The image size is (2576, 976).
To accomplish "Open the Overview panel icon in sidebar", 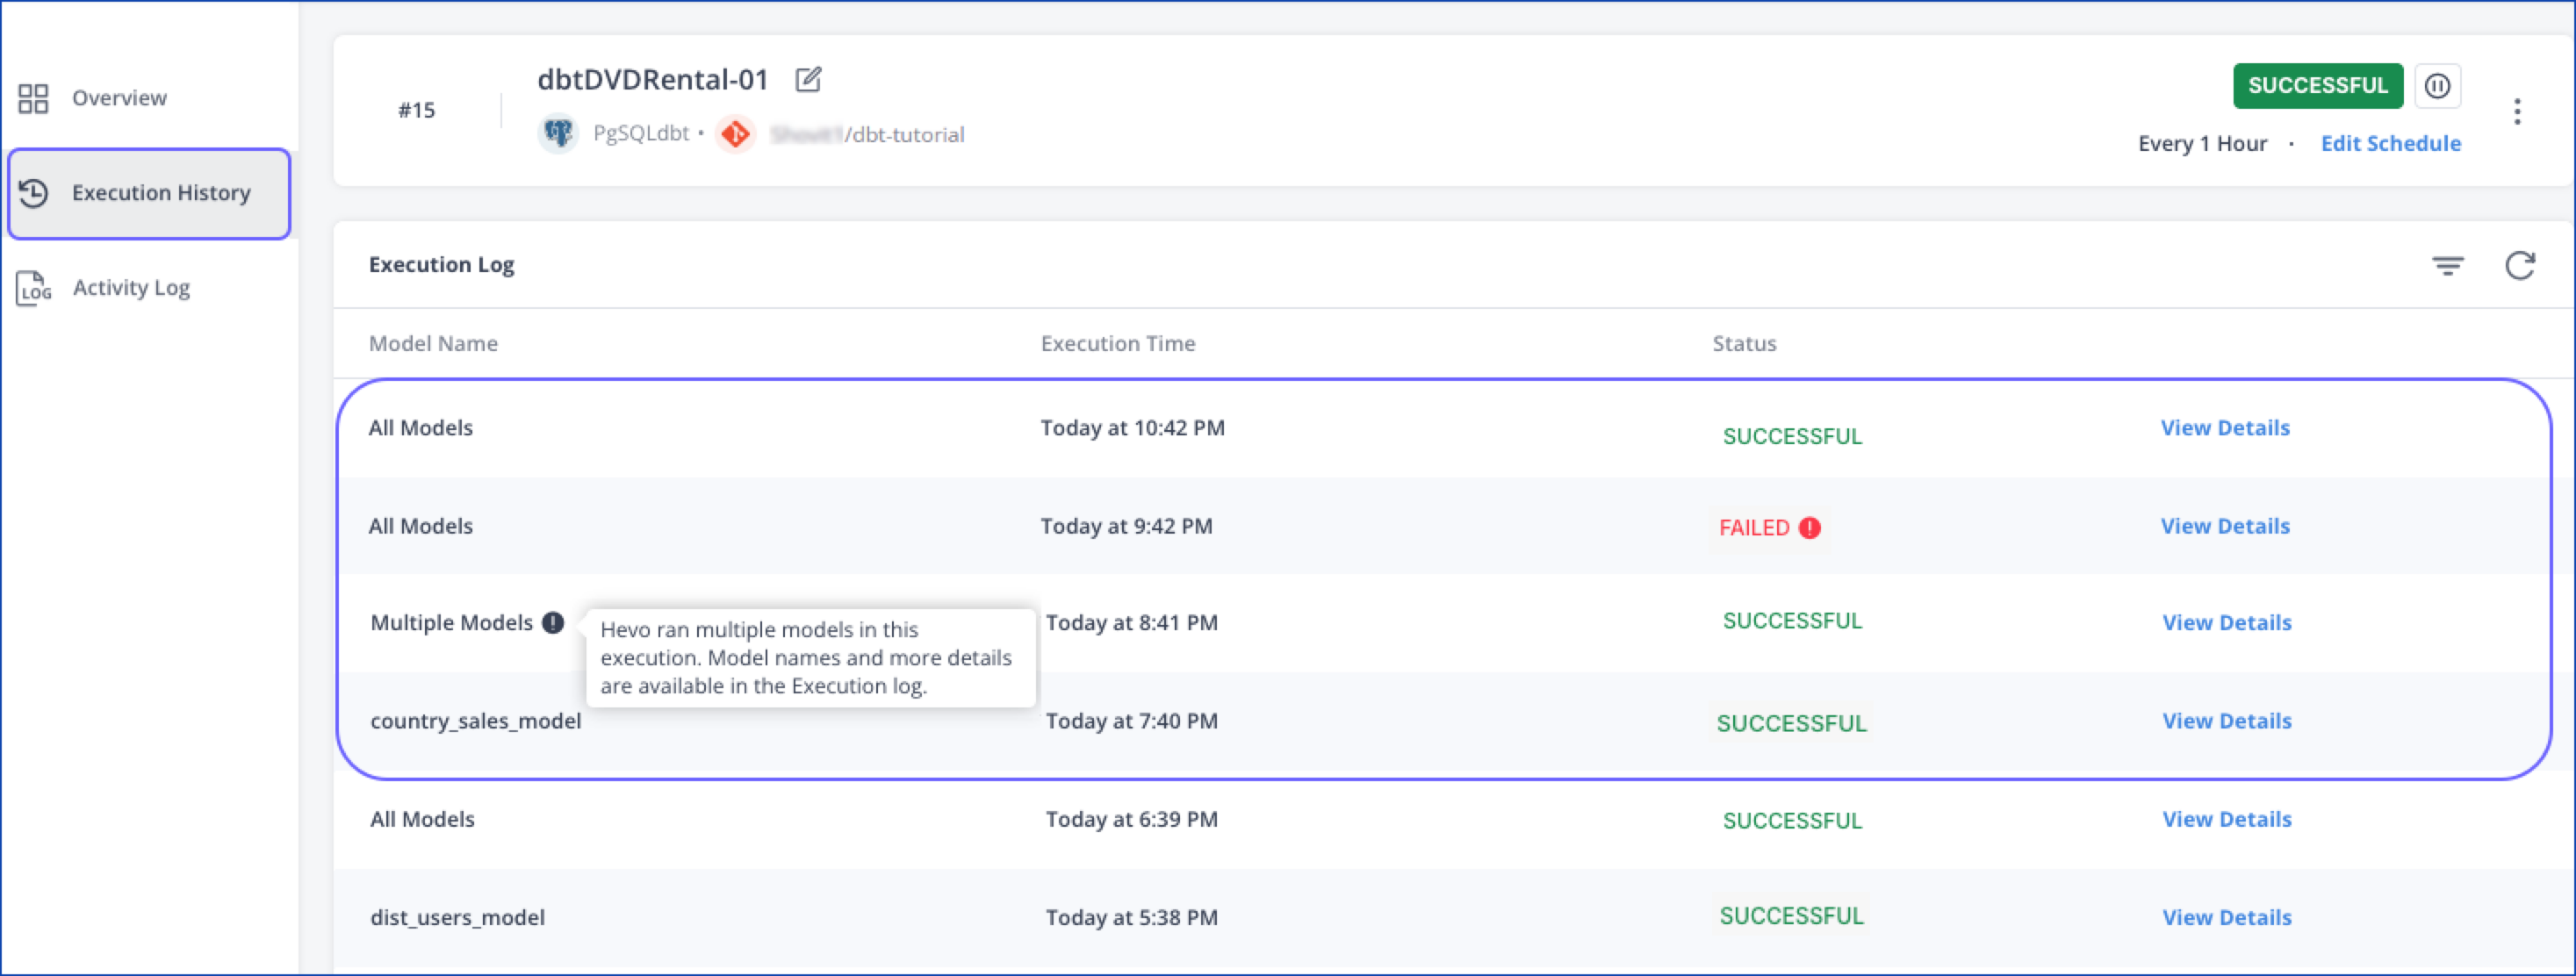I will (33, 97).
